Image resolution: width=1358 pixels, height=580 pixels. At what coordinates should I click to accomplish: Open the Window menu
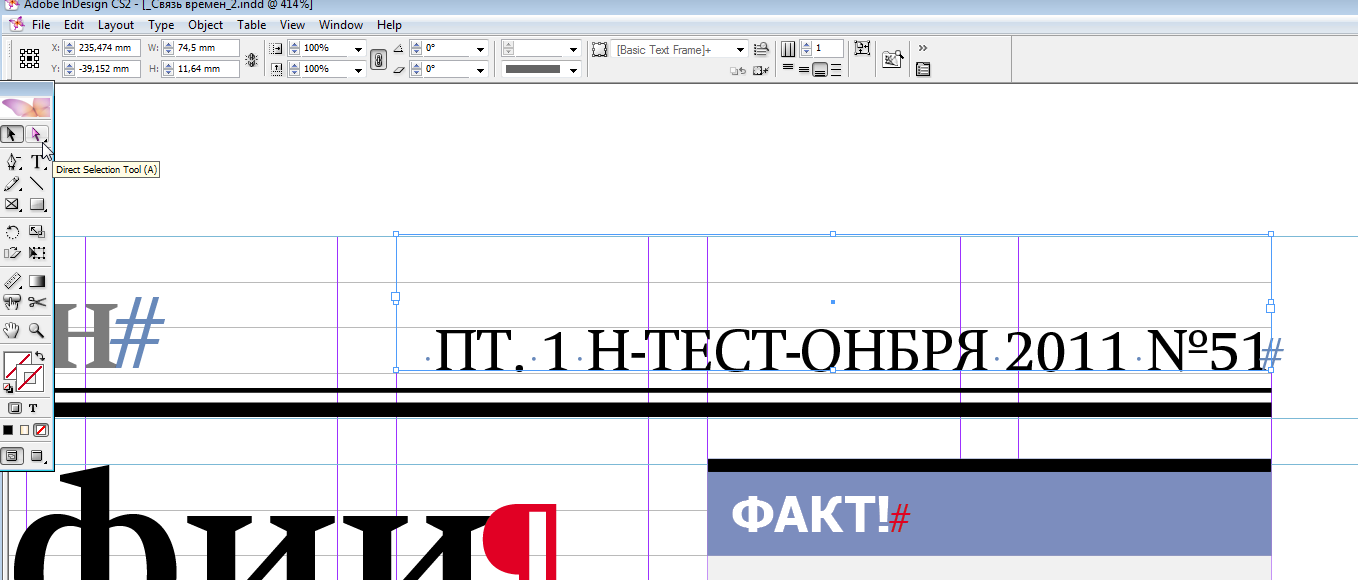tap(341, 25)
